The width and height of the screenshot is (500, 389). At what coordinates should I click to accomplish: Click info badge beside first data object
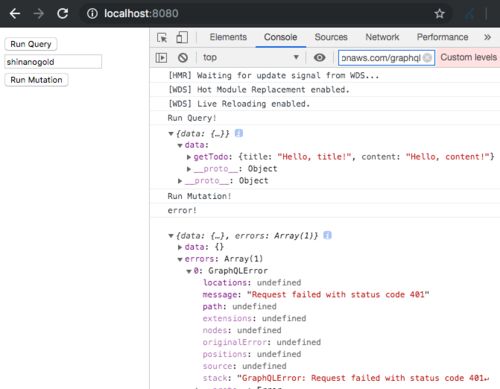click(239, 133)
